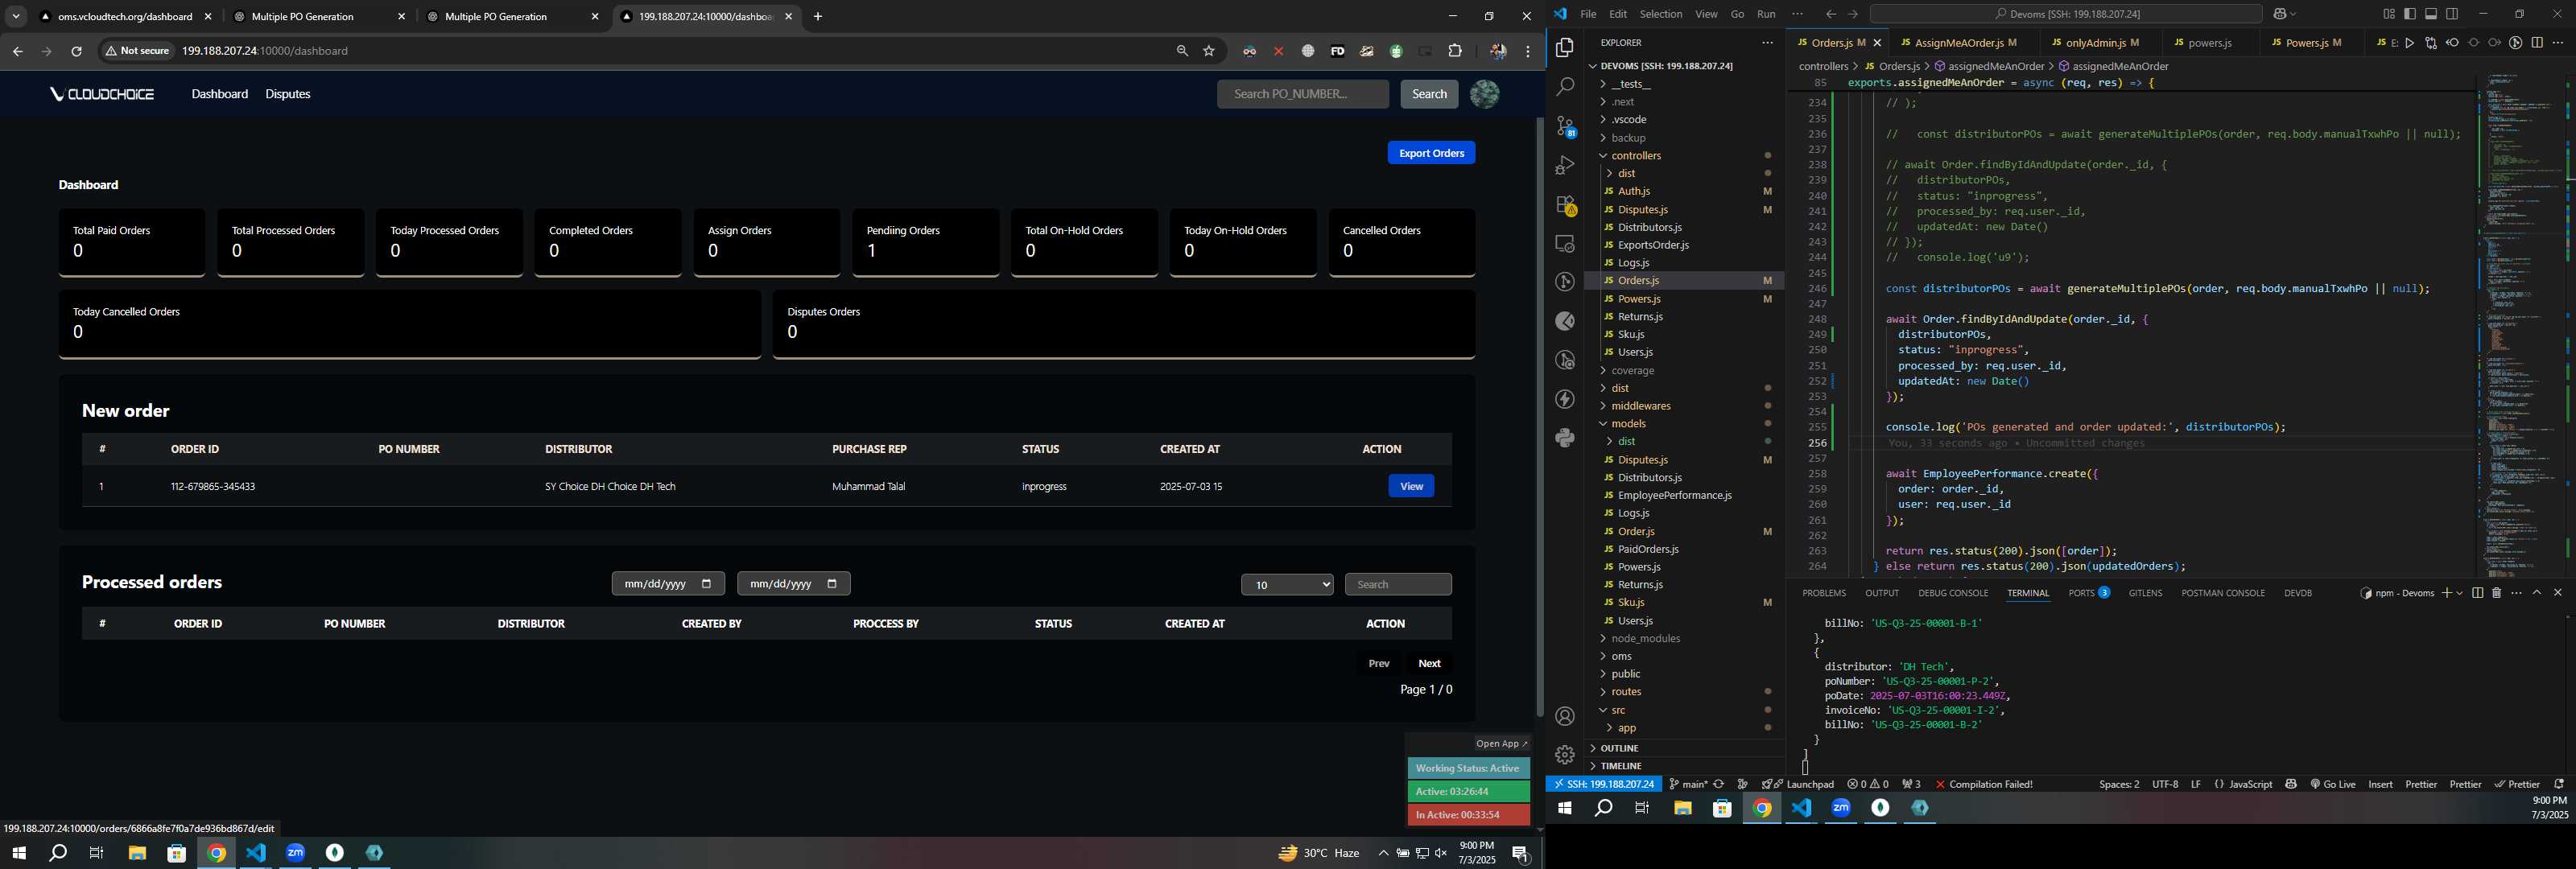Maximize the terminal panel with up chevron
Screen dimensions: 2576x869
pos(2537,593)
